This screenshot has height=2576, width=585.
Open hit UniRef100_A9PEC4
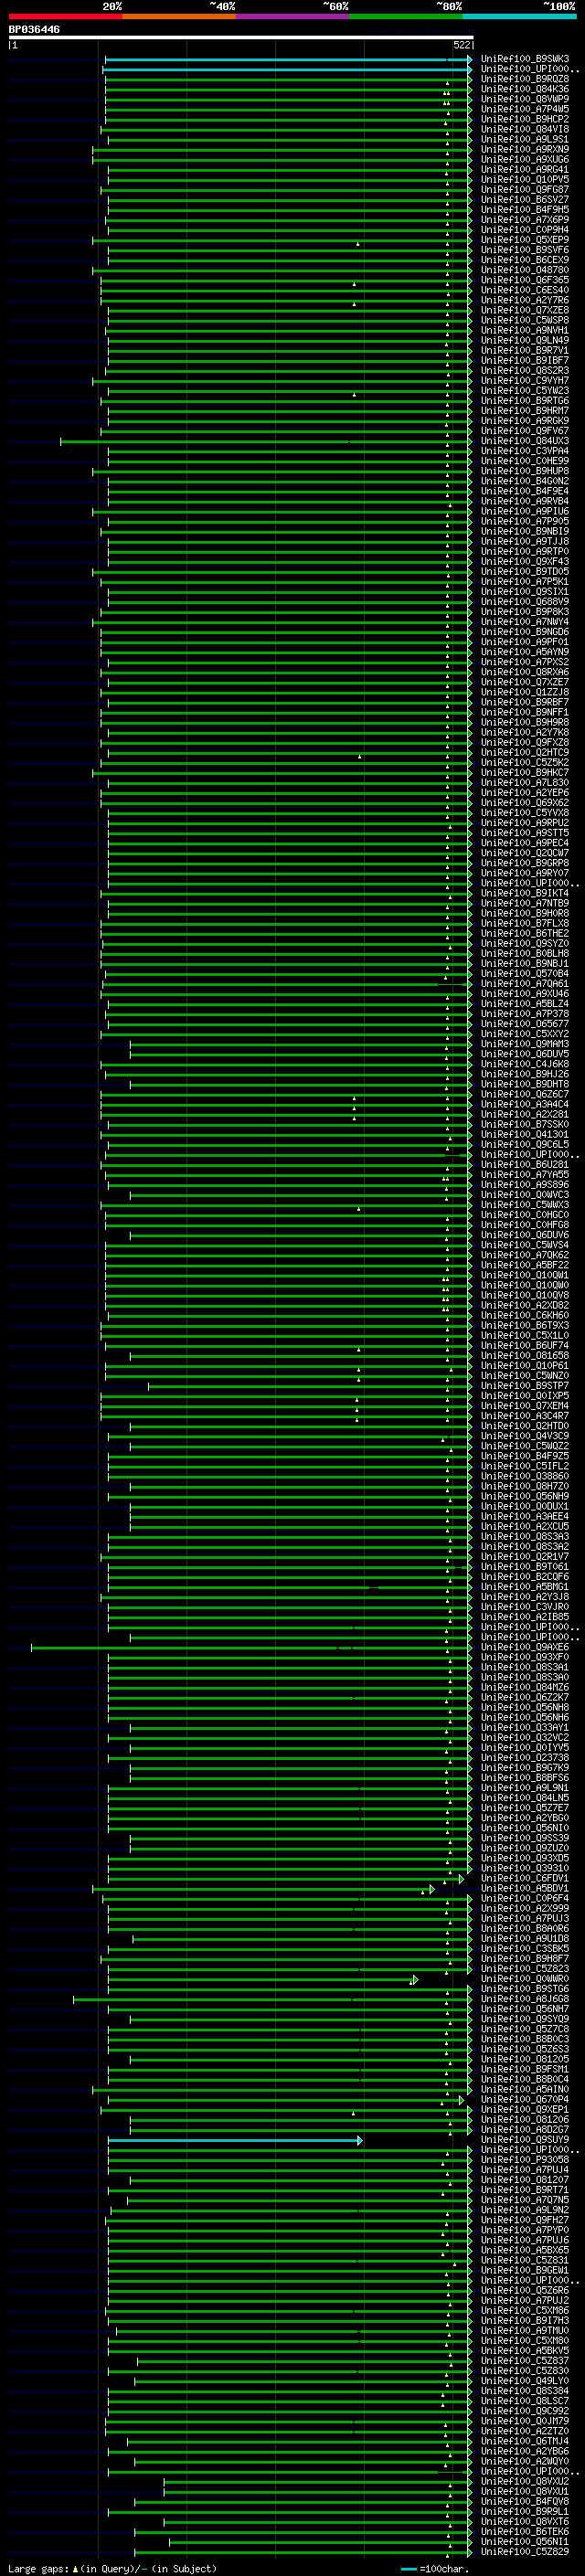tap(525, 843)
